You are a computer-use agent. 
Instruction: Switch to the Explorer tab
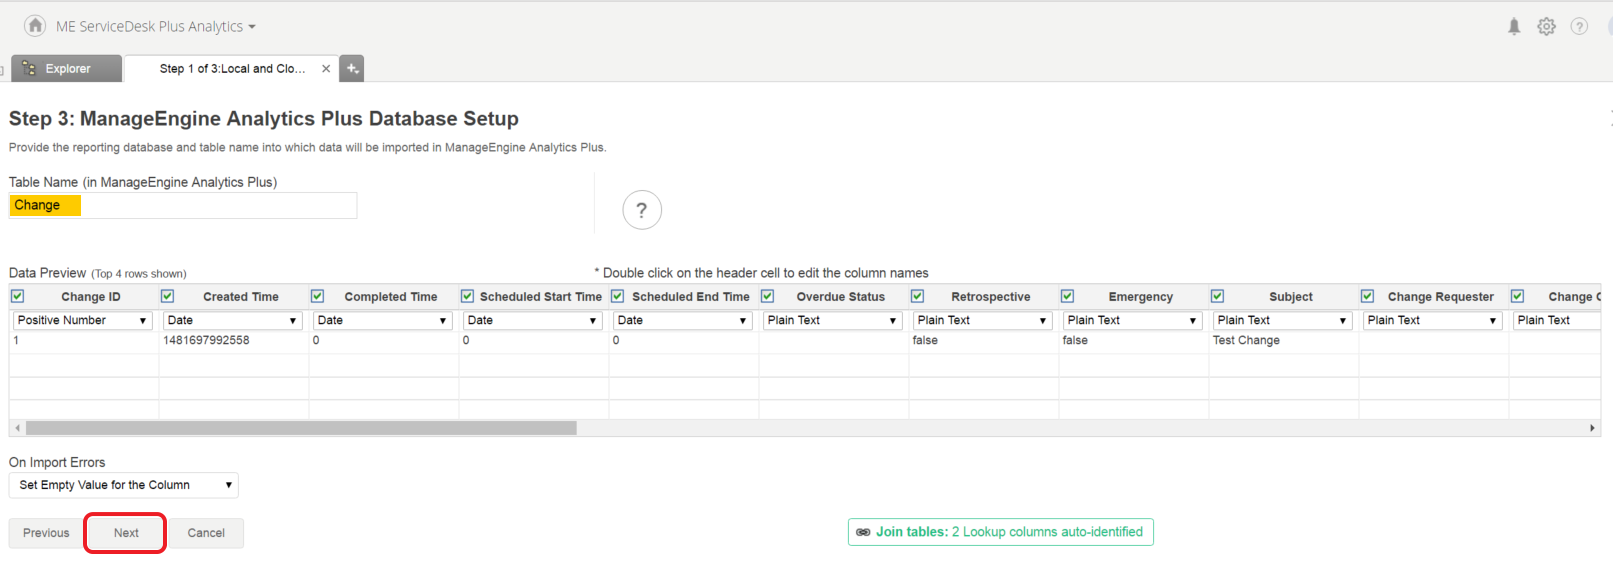click(x=66, y=69)
